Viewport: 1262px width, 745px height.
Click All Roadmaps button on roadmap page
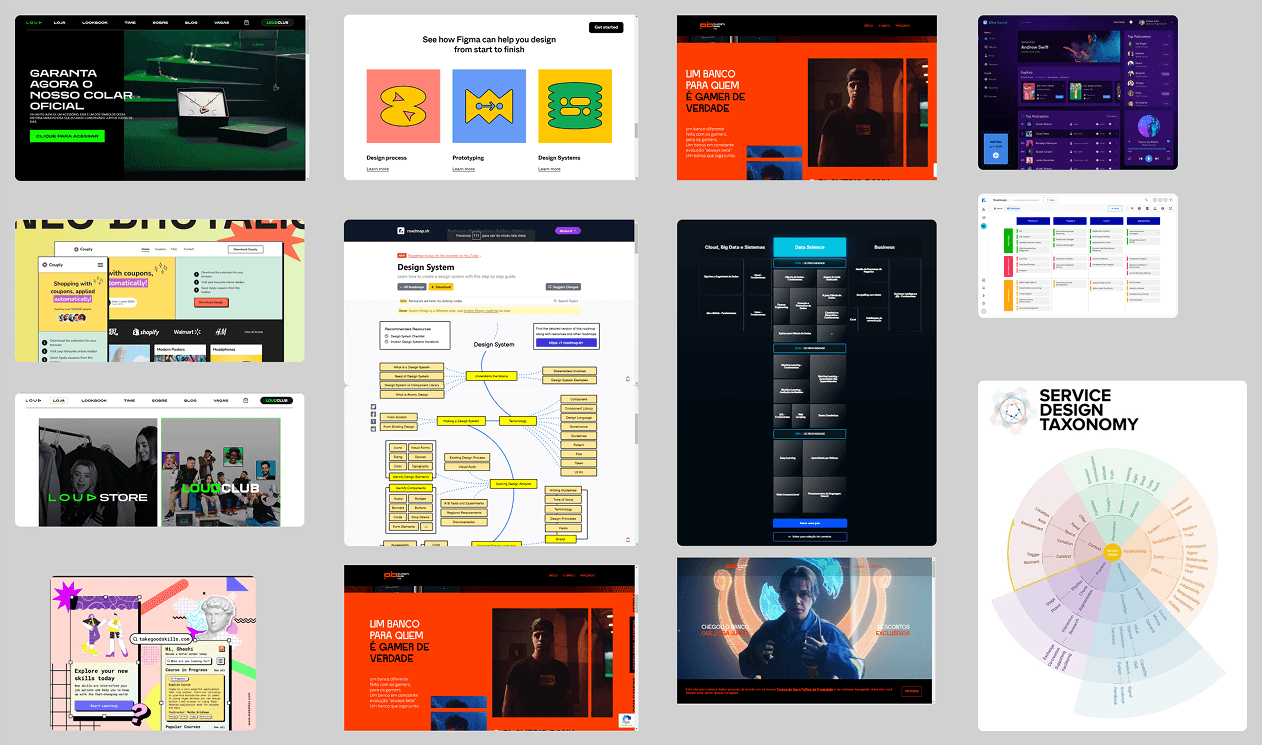(413, 286)
